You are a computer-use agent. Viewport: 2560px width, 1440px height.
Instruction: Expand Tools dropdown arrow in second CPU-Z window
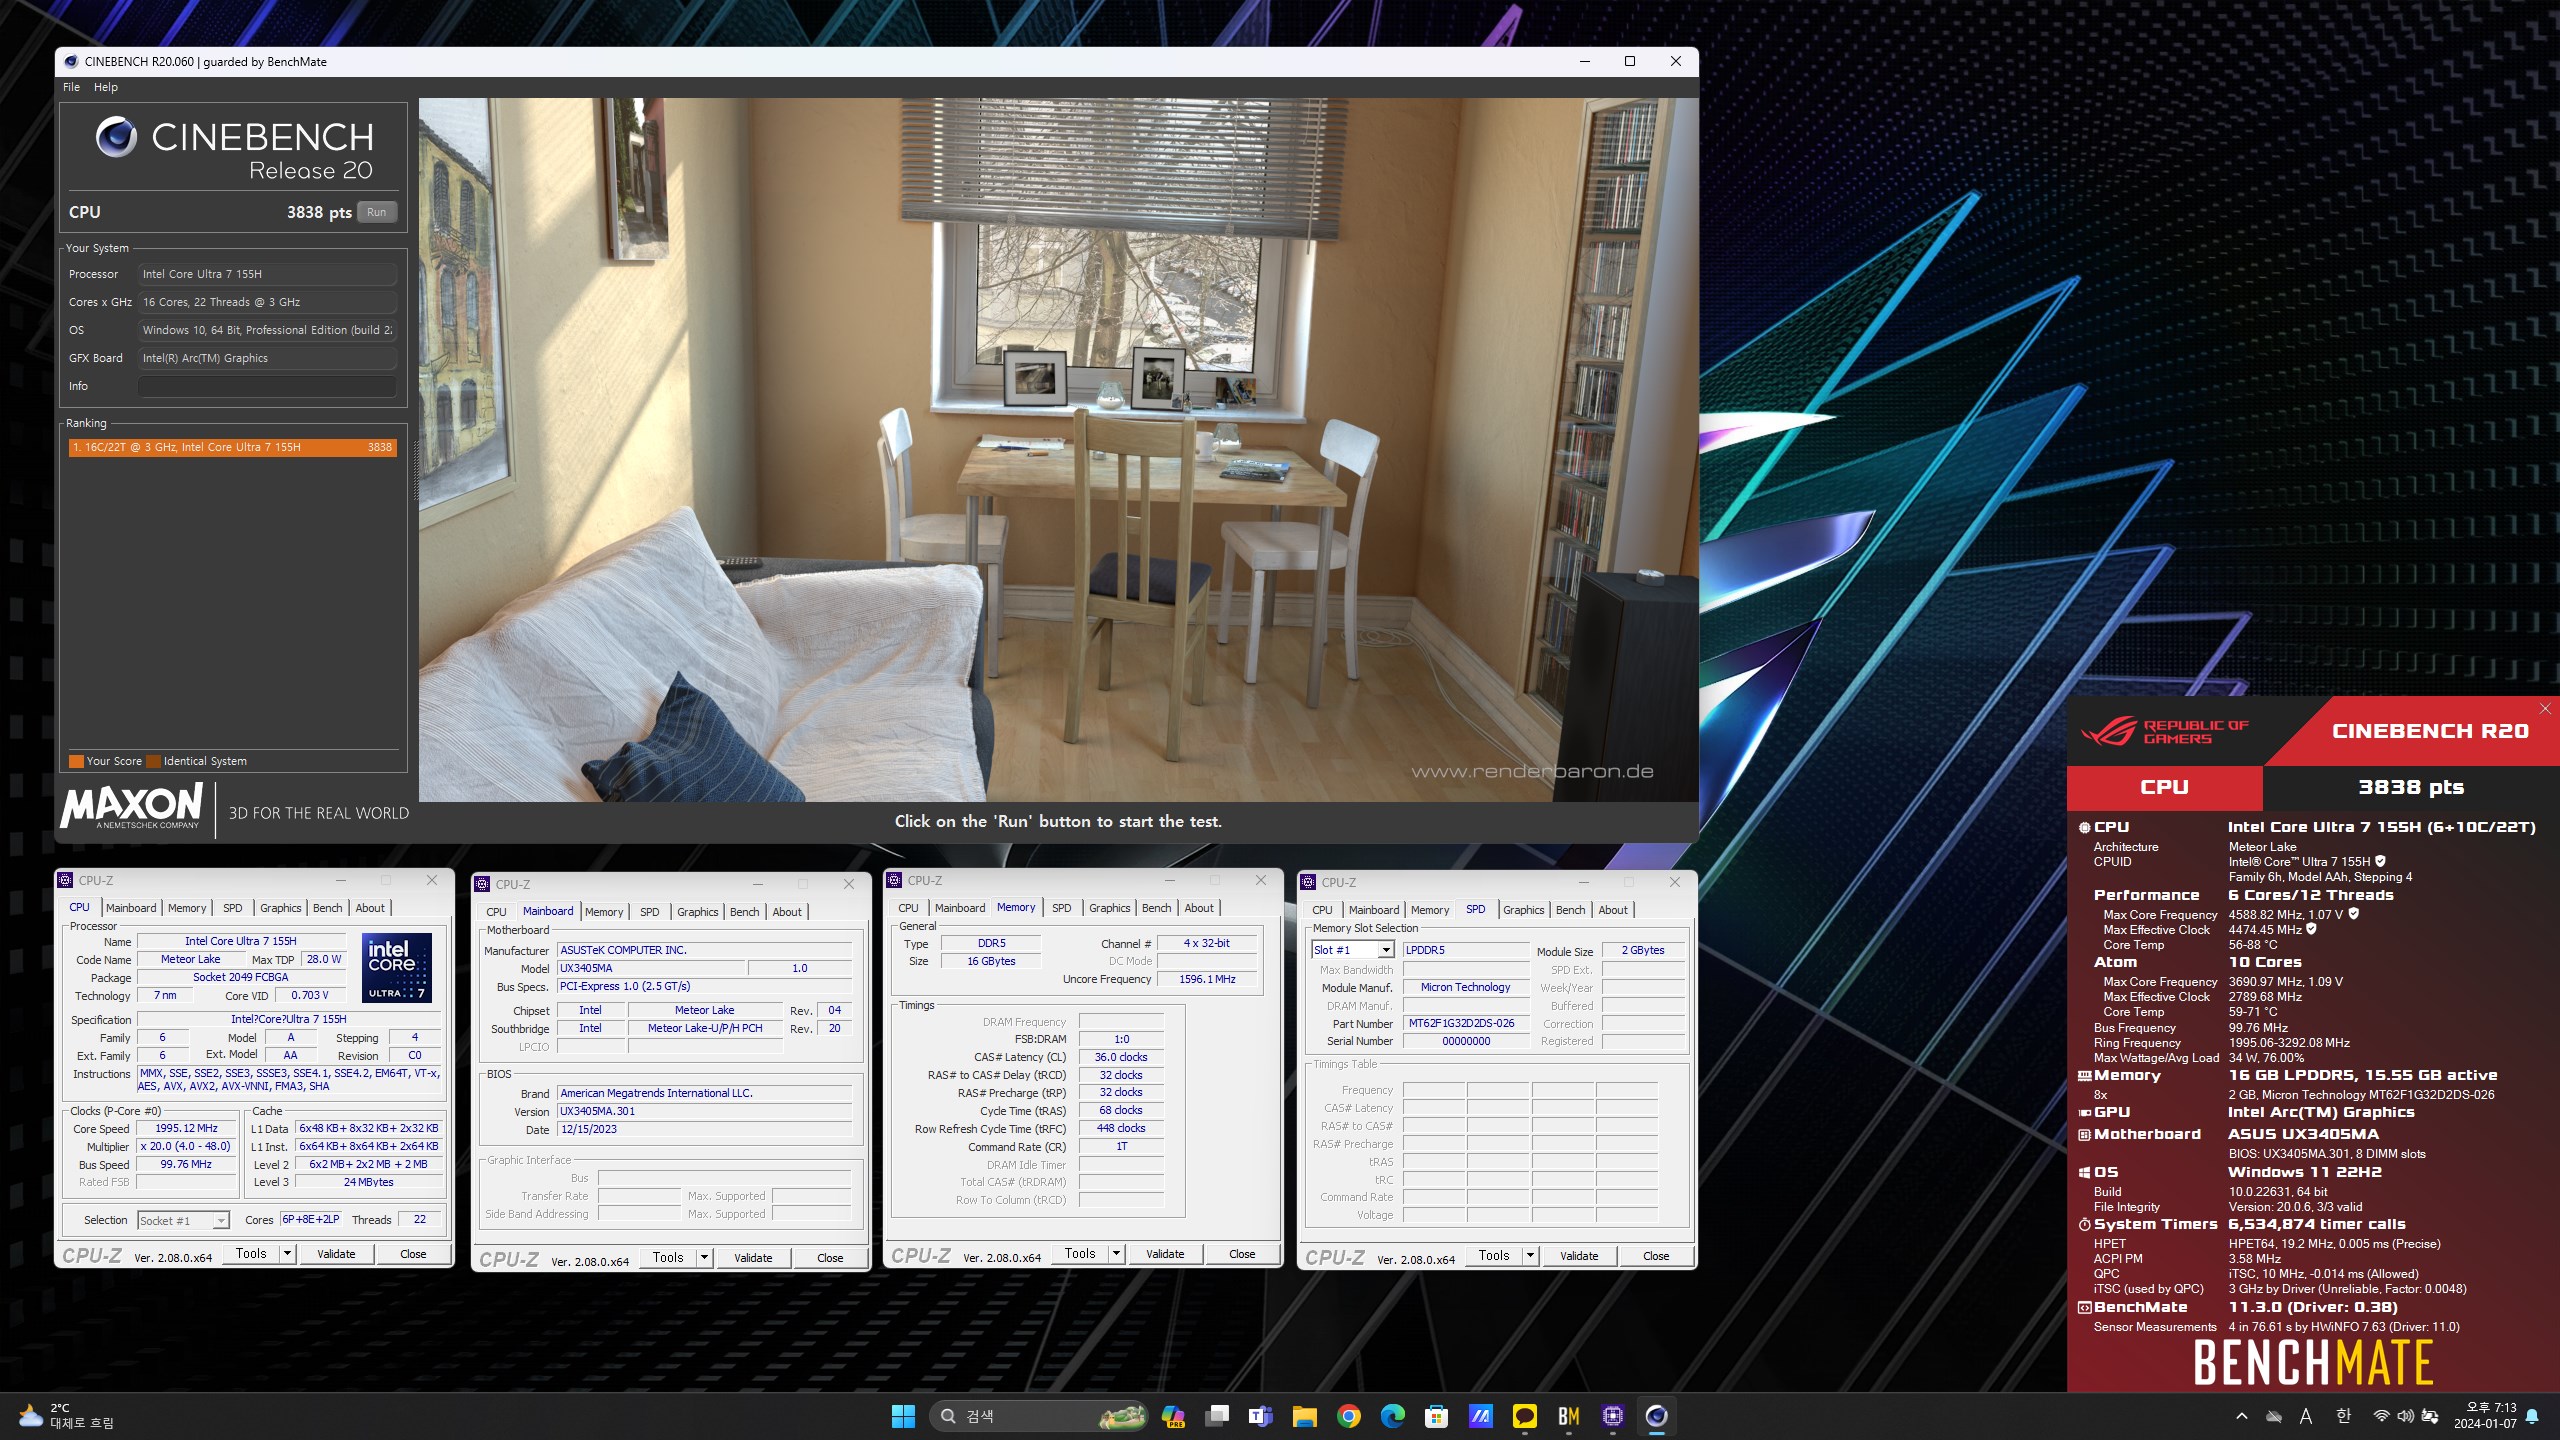pyautogui.click(x=704, y=1257)
